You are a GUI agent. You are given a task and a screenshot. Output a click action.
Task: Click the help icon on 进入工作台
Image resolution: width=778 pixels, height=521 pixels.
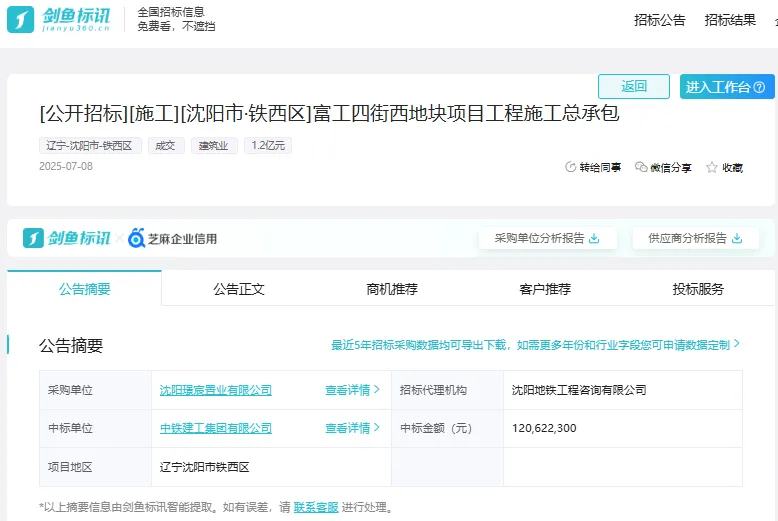pyautogui.click(x=761, y=87)
